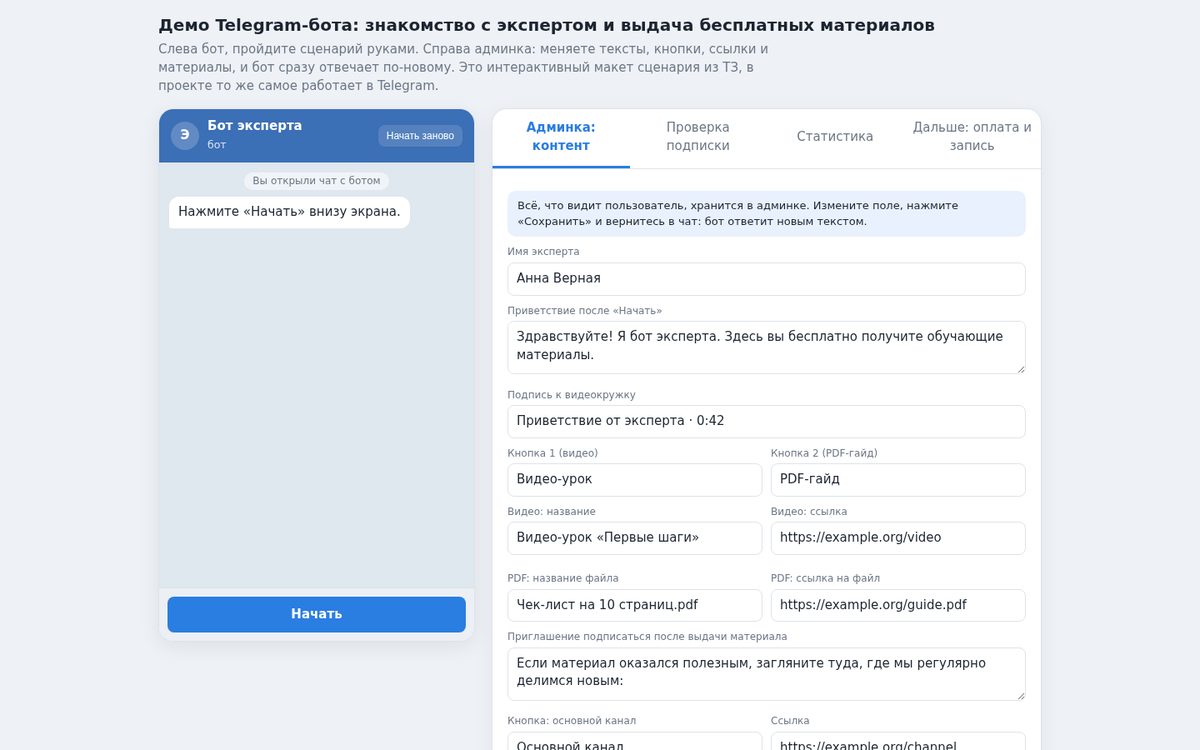This screenshot has height=750, width=1200.
Task: Open the 'Статистика' tab
Action: pos(835,136)
